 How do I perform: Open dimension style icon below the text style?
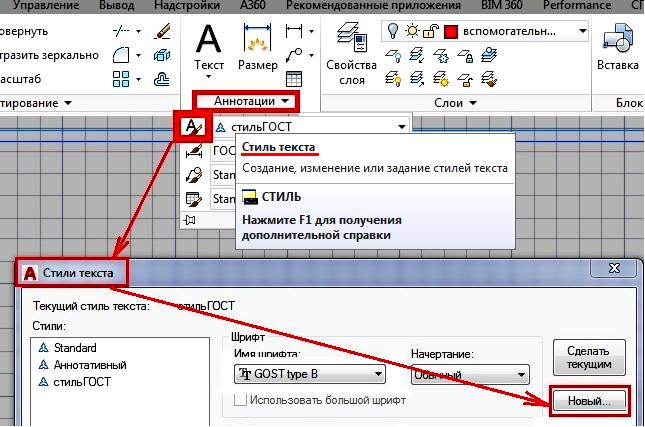point(194,151)
